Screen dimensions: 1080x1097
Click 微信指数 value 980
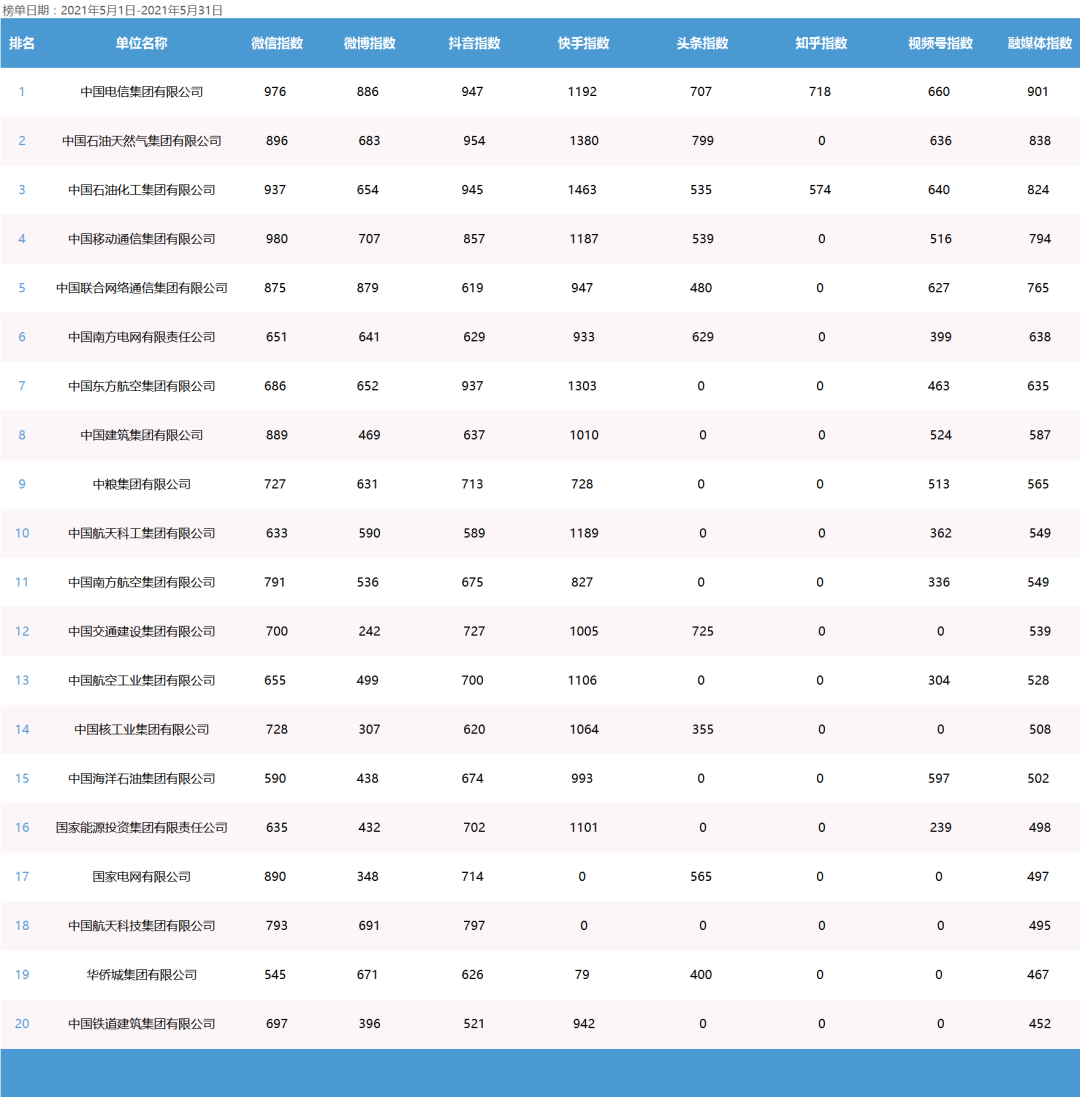click(x=277, y=239)
